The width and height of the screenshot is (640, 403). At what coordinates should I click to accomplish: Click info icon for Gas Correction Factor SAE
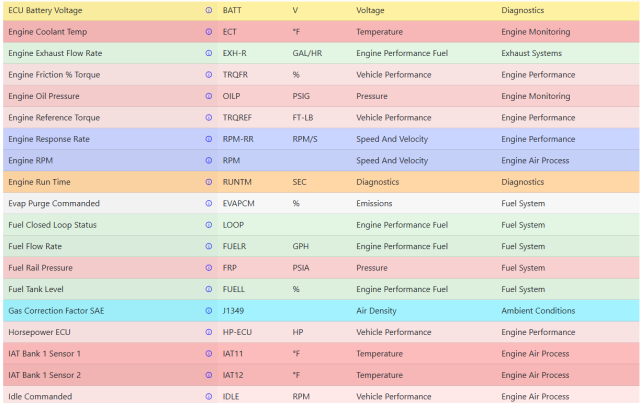(209, 311)
